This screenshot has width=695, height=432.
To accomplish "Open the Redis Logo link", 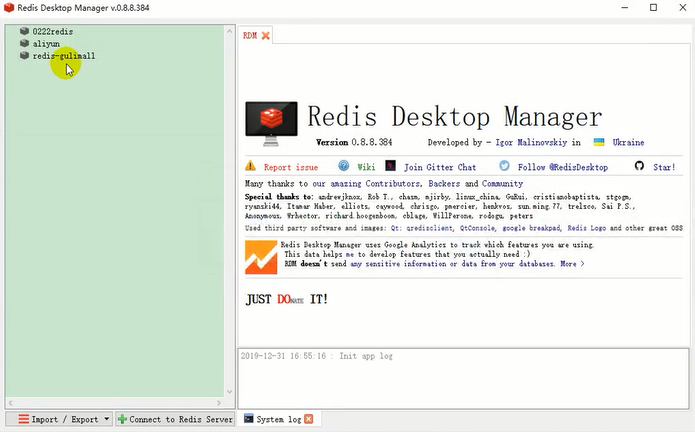I will [586, 228].
